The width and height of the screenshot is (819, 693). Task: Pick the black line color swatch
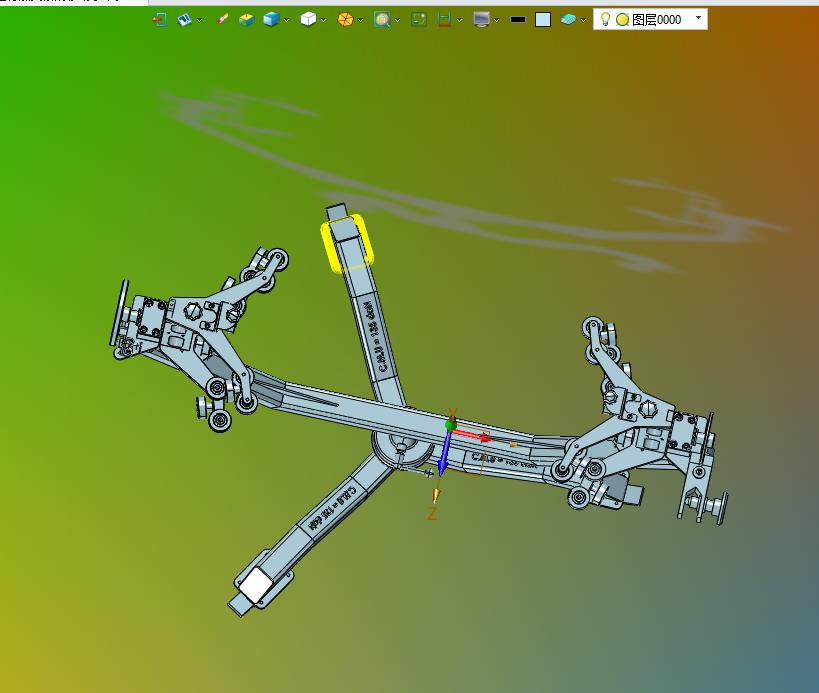tap(518, 20)
